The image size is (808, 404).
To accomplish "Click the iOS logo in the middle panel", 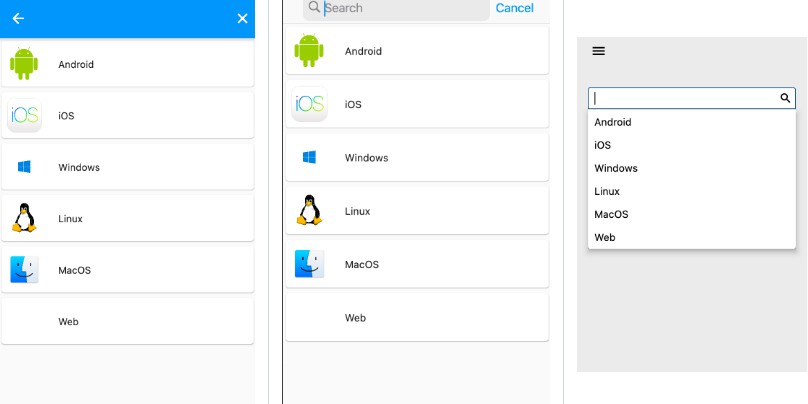I will (309, 104).
